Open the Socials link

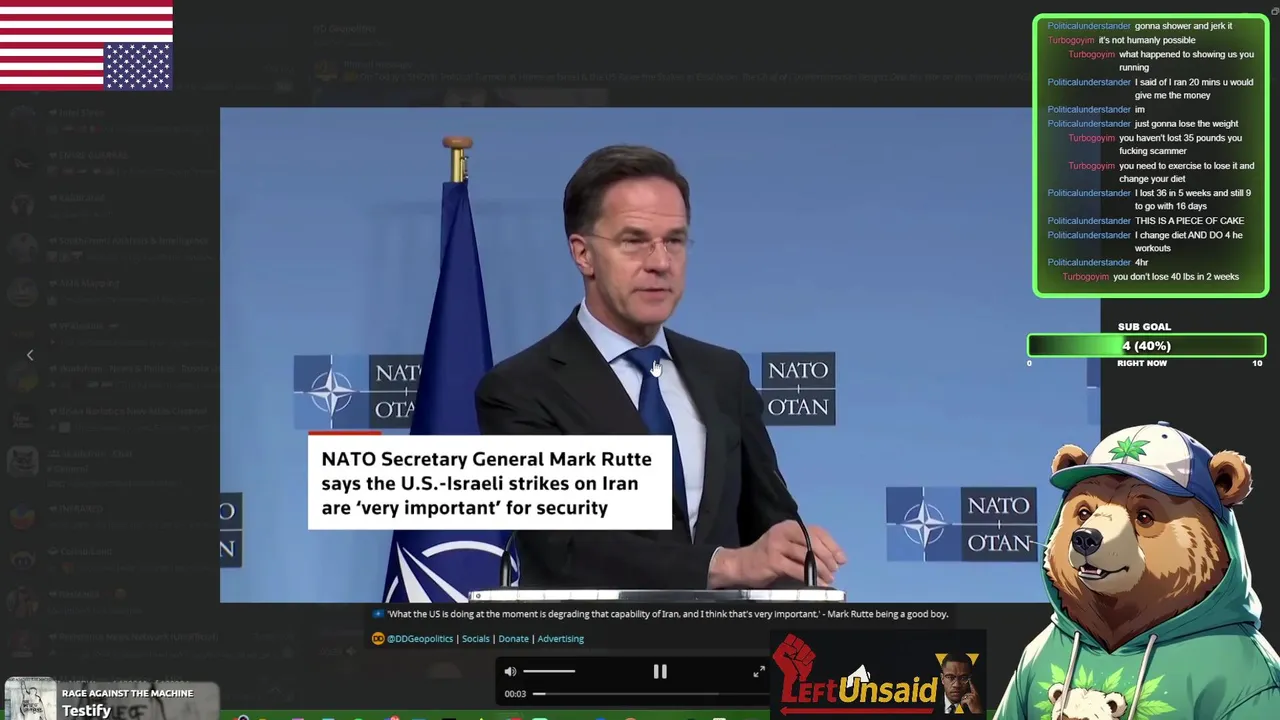pos(476,639)
